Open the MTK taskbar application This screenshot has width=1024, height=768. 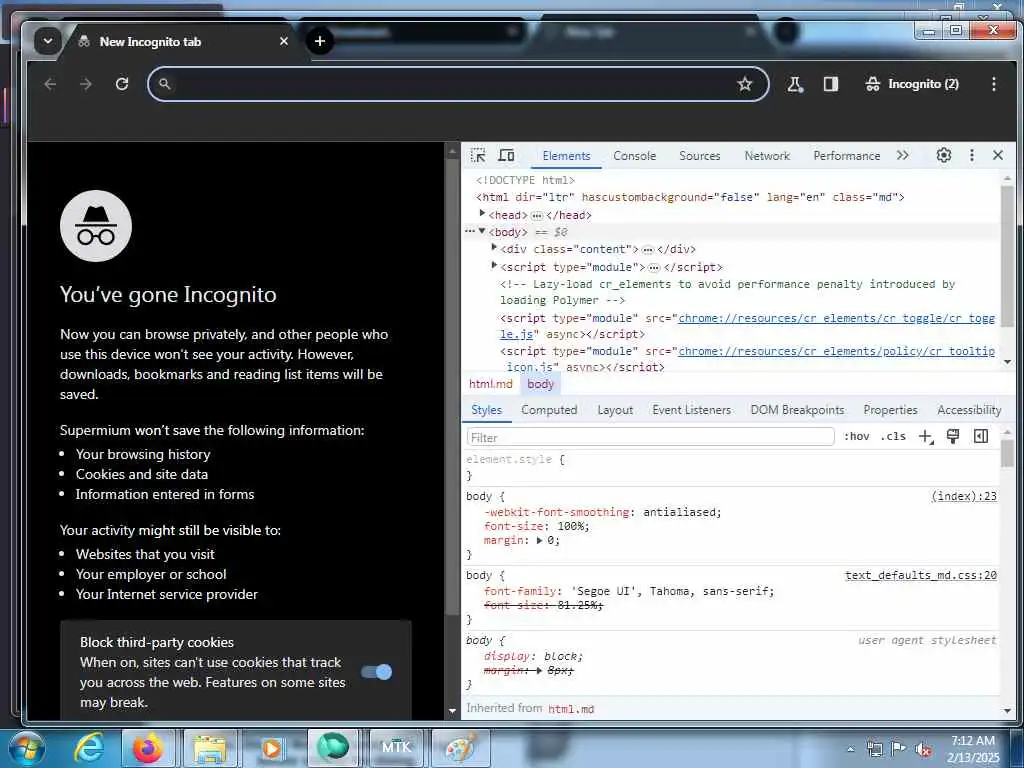point(396,748)
